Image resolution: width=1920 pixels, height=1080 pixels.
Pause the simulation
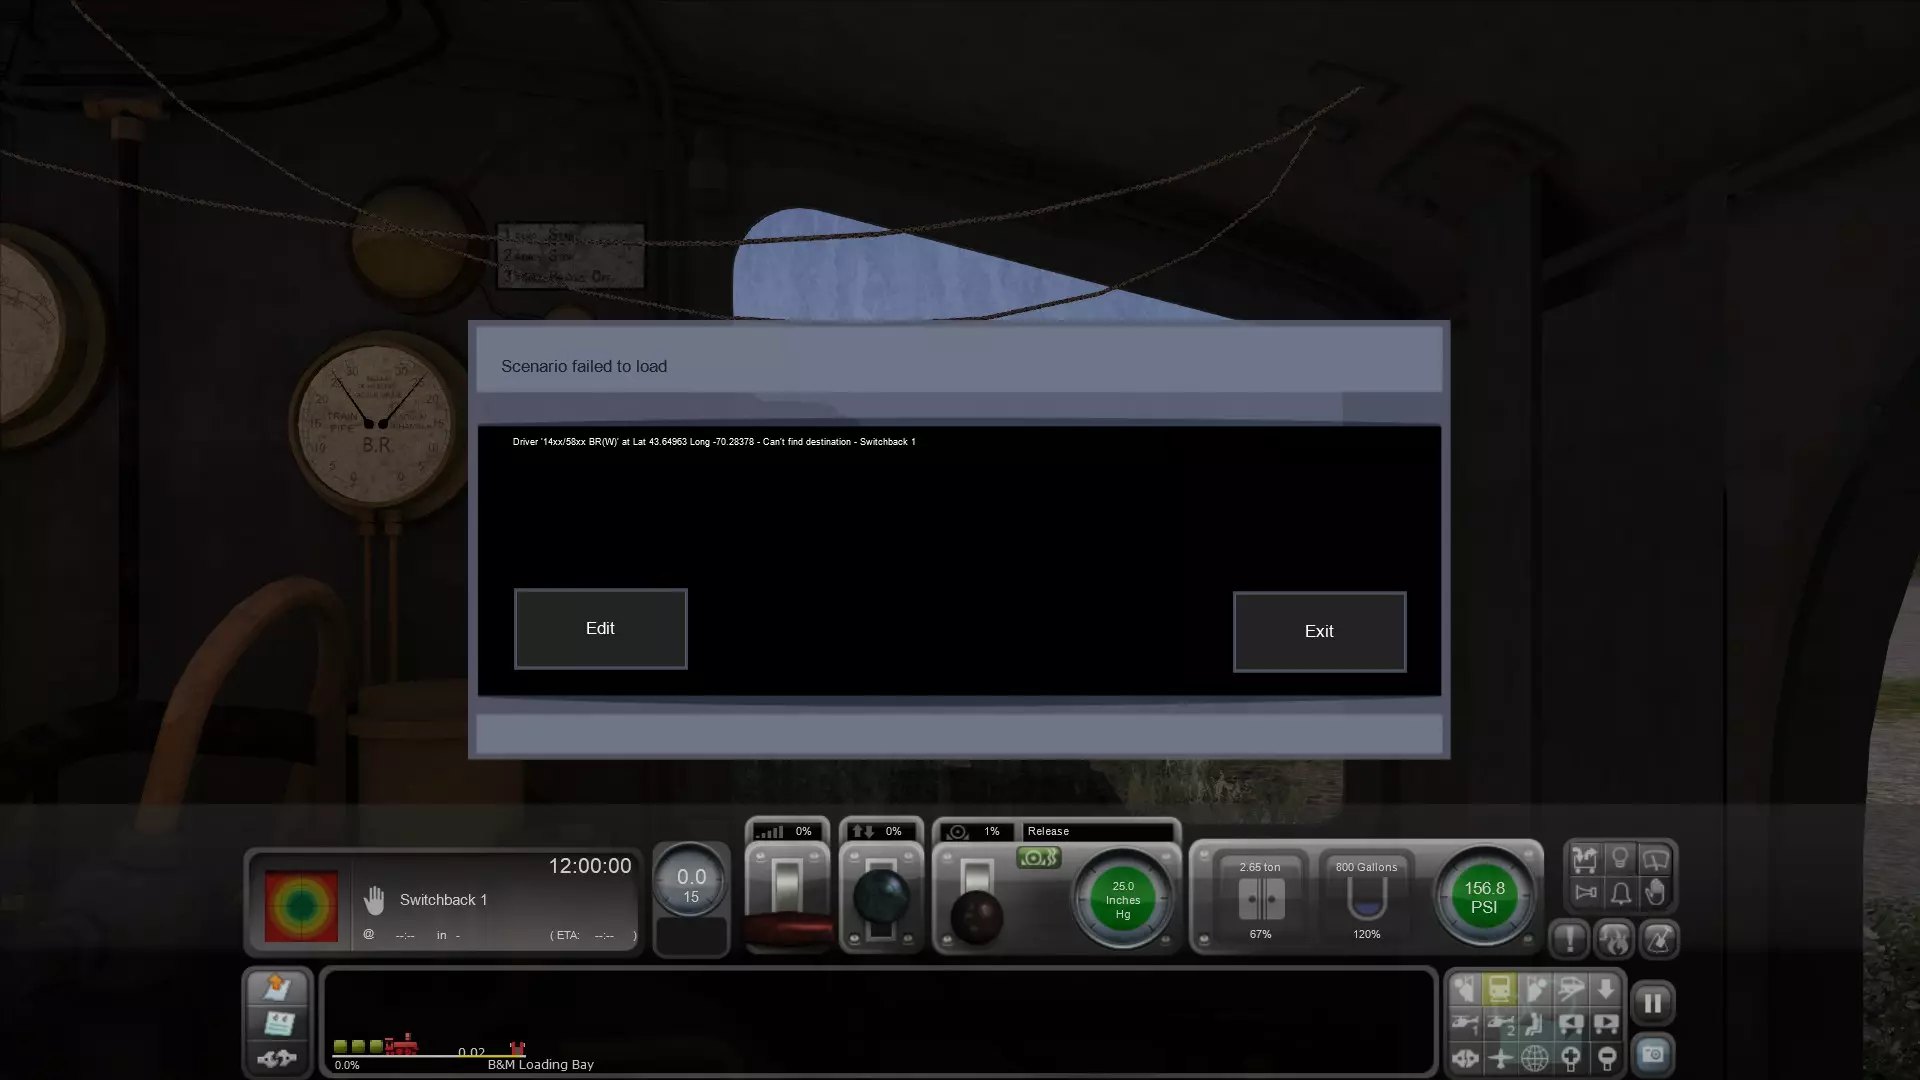pos(1652,1003)
